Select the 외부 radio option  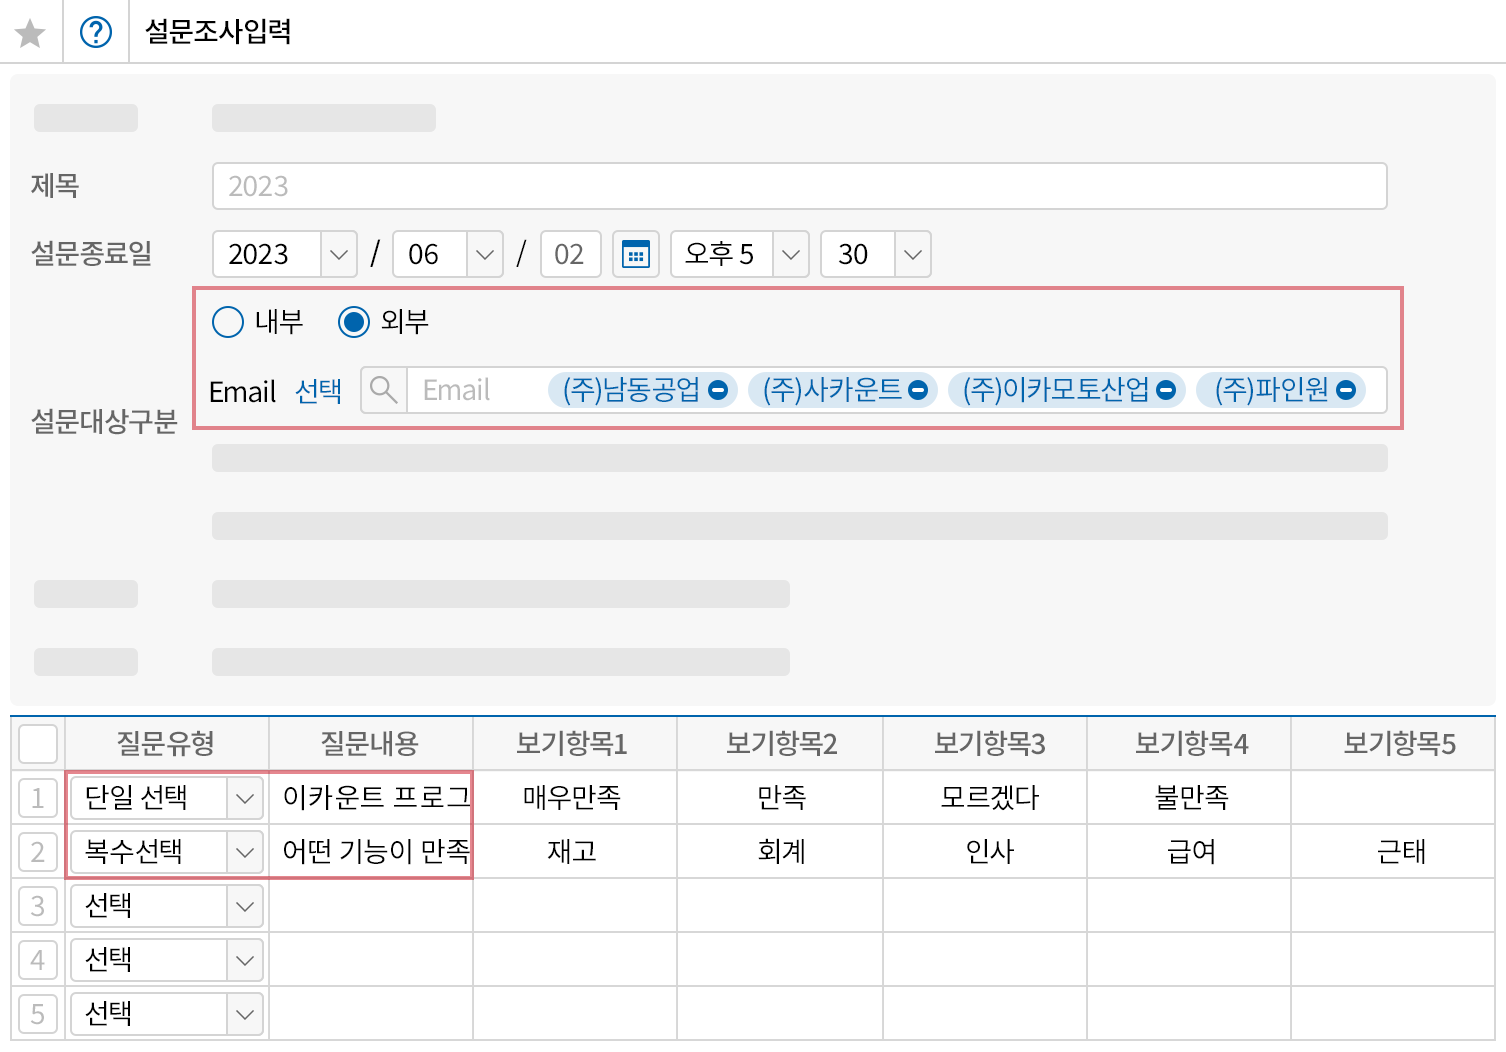click(354, 322)
